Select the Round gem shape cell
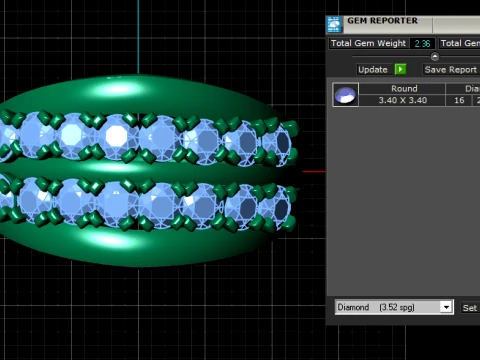This screenshot has width=480, height=360. (402, 89)
